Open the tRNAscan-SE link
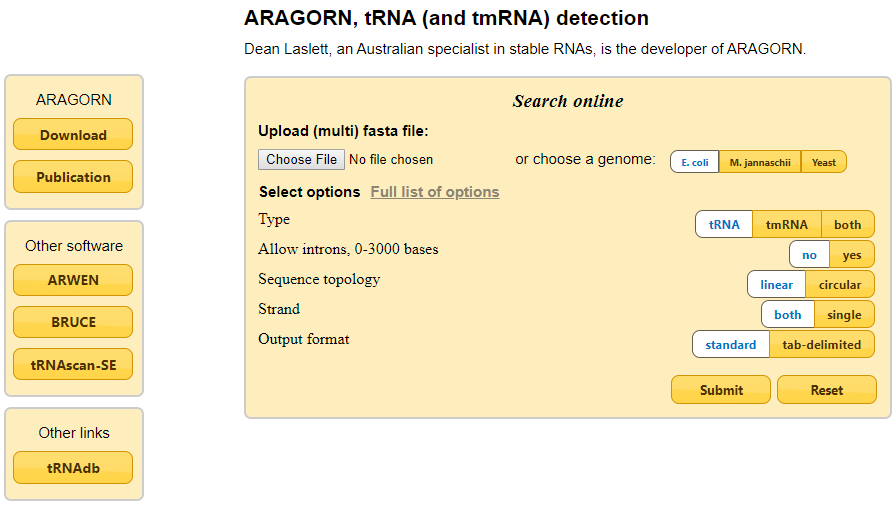Viewport: 894px width, 505px height. (73, 365)
